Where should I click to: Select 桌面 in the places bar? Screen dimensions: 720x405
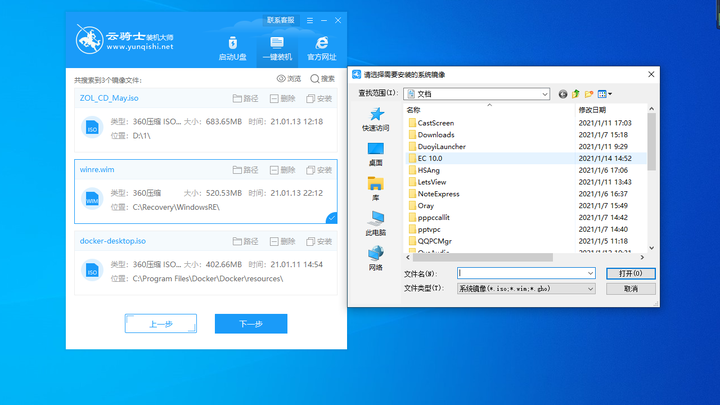coord(376,154)
